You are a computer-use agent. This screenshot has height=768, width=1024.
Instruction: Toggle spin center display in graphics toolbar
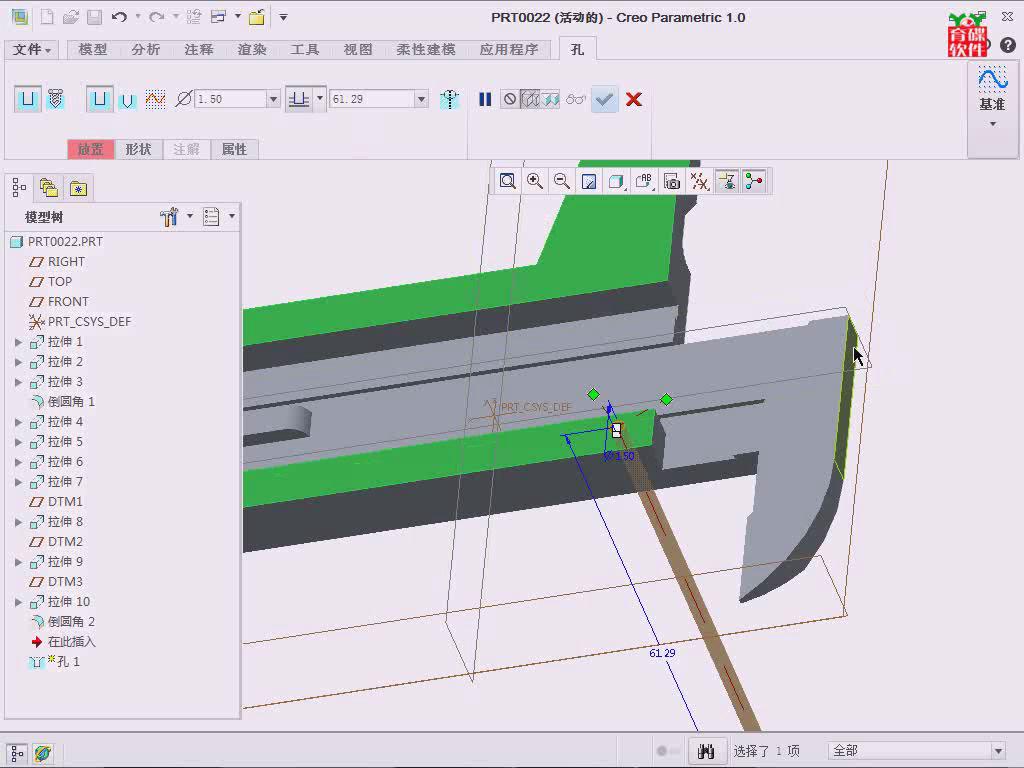pos(754,181)
